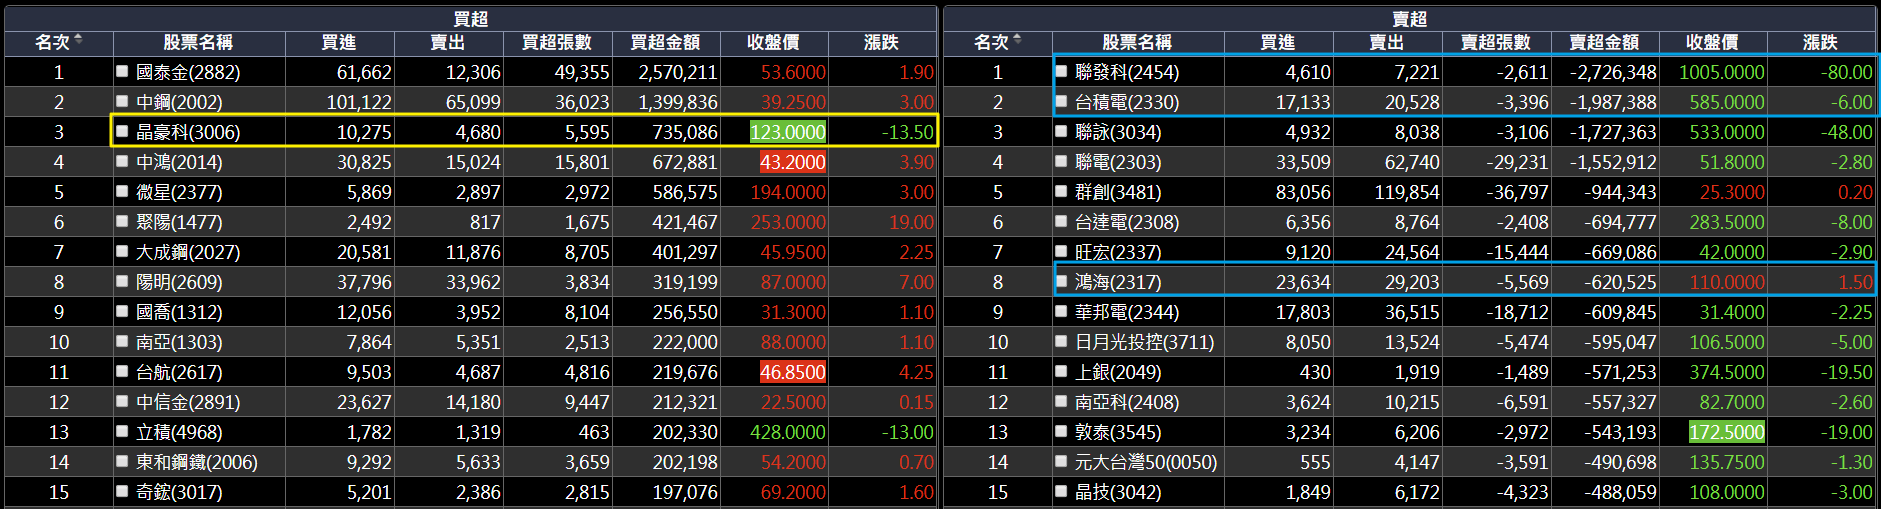This screenshot has height=509, width=1881.
Task: Click the 賣超 table title bar
Action: [1410, 18]
